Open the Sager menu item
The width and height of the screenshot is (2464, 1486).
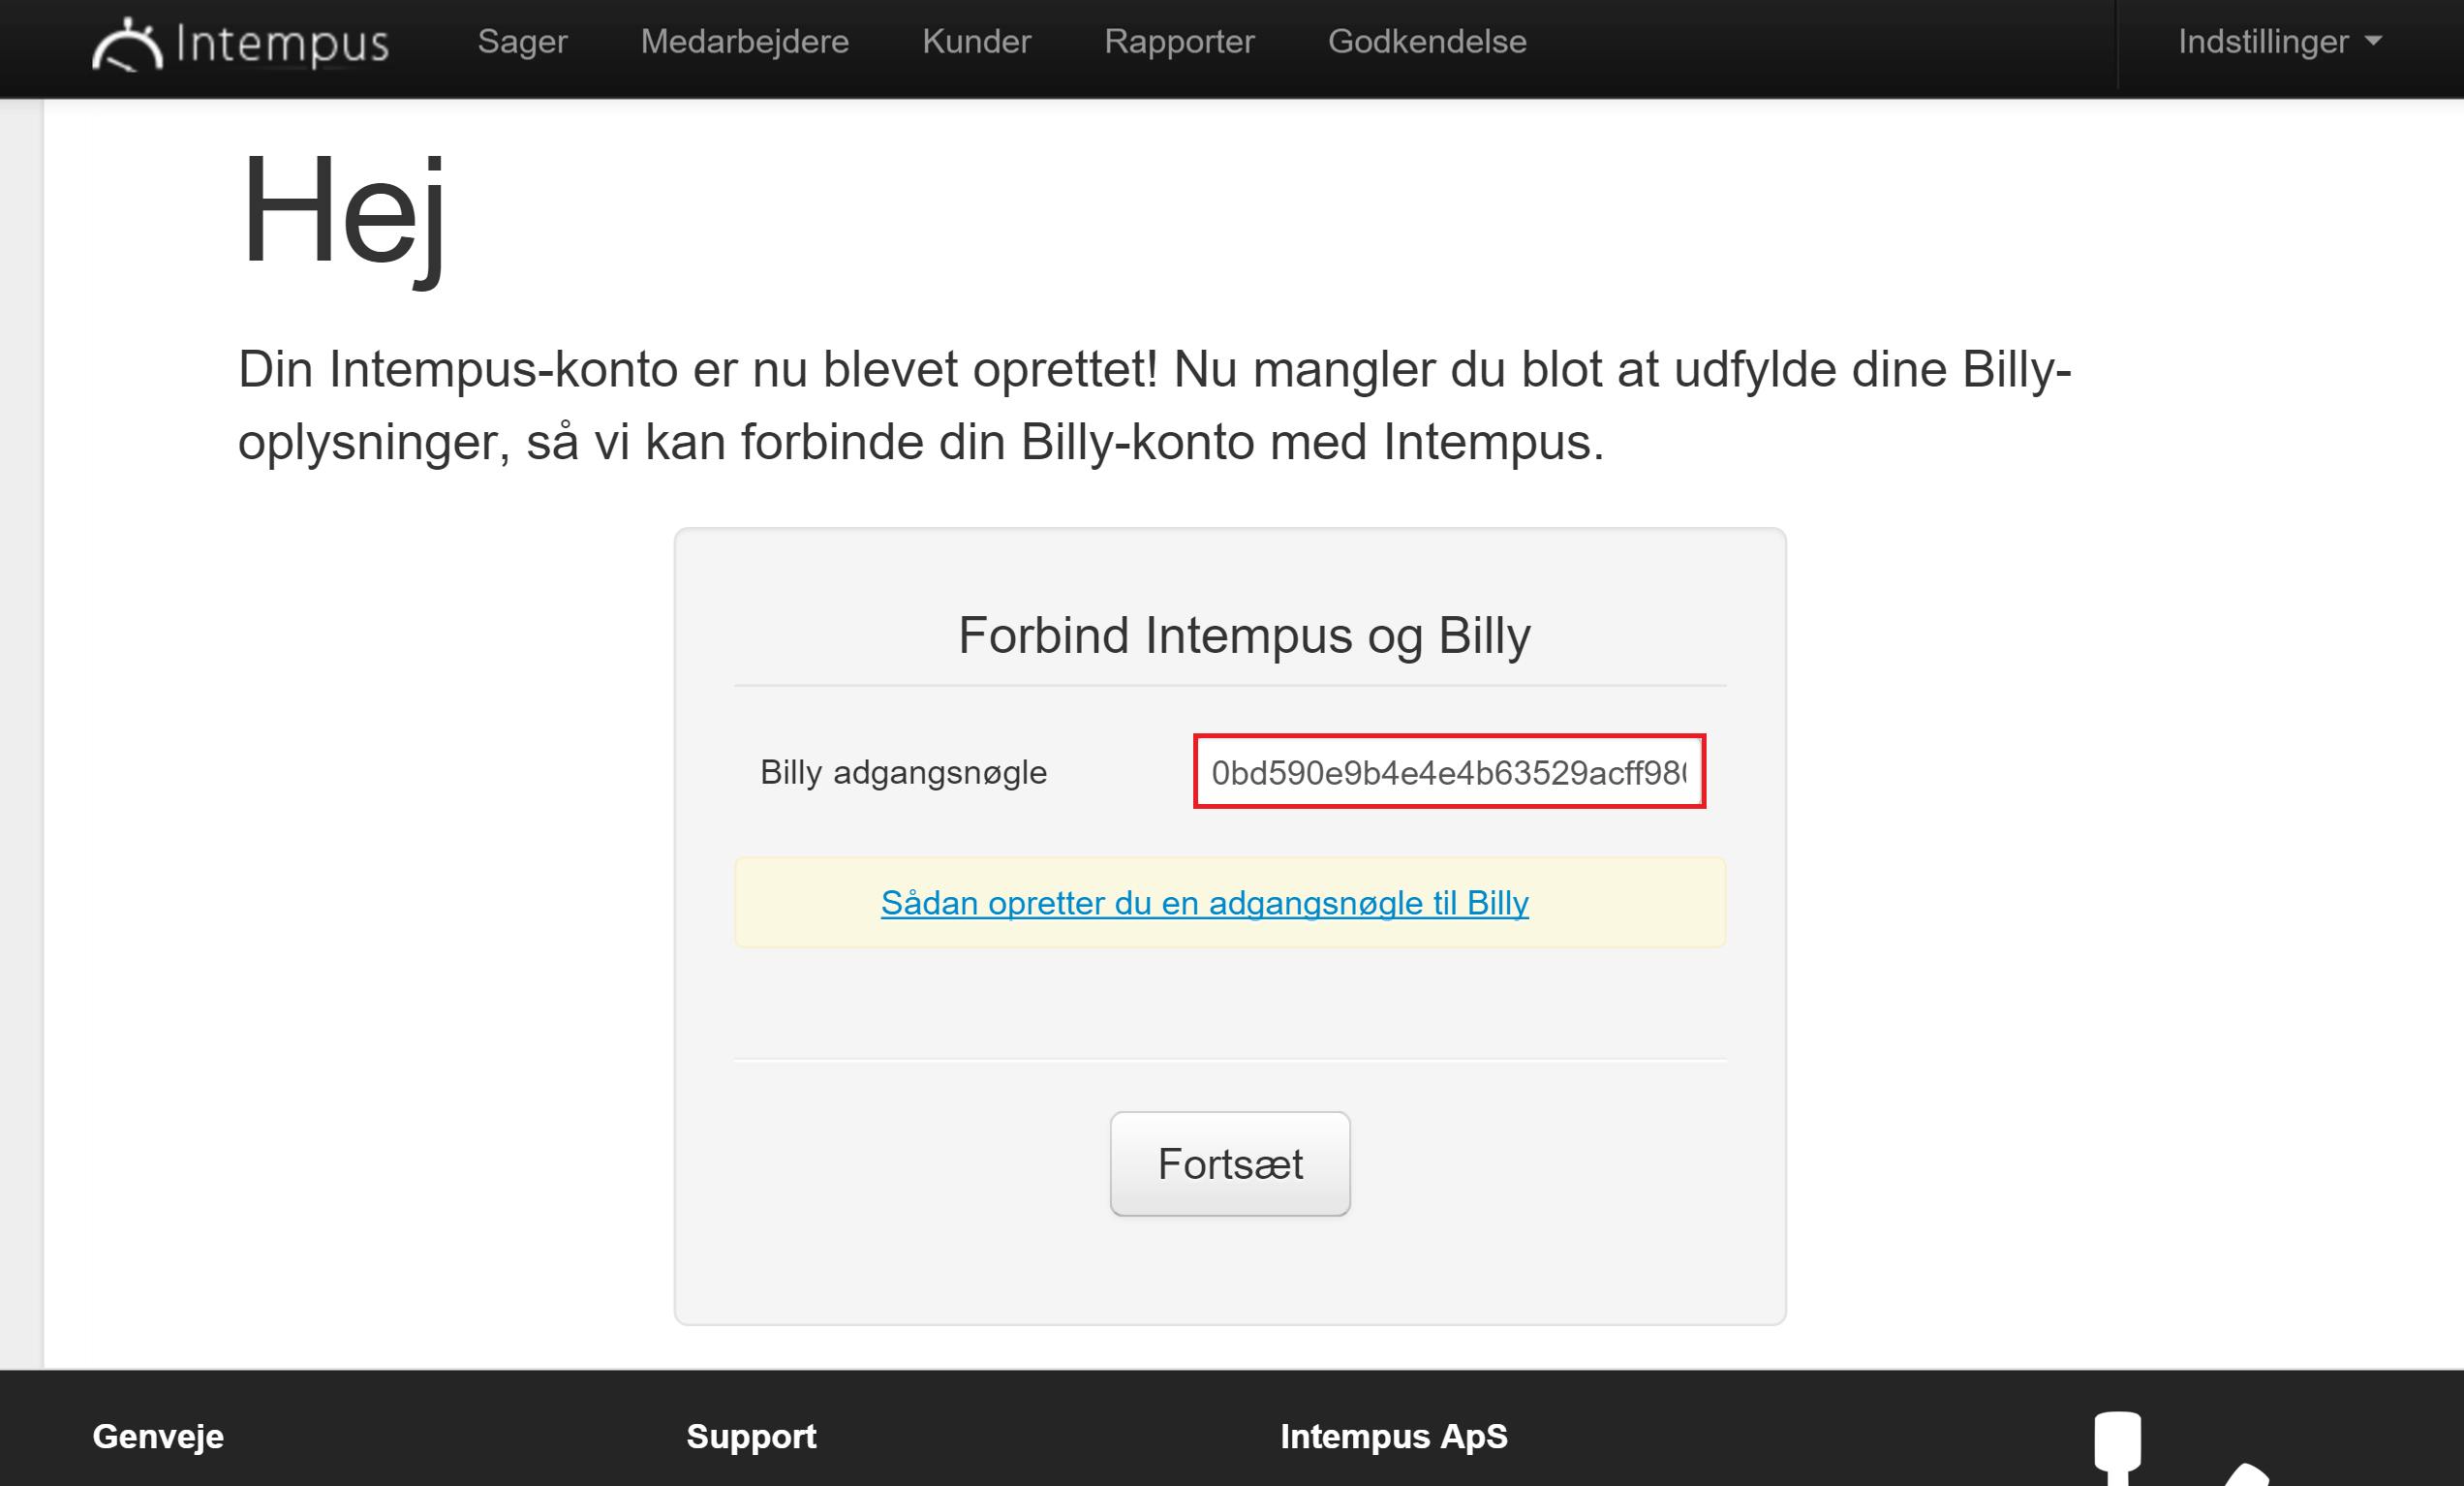(522, 42)
